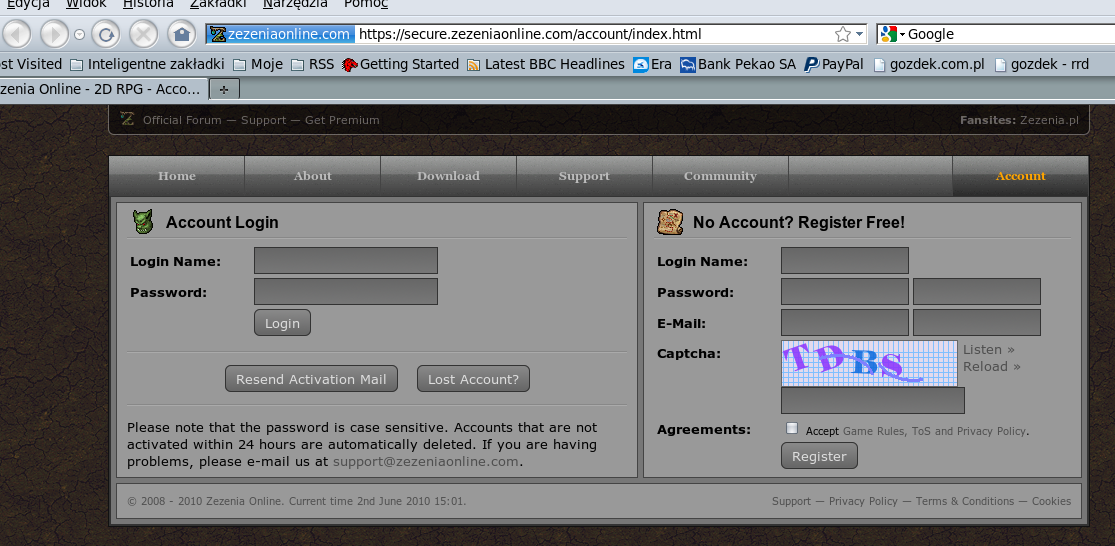This screenshot has height=546, width=1115.
Task: Bookmark page with the star icon
Action: tap(843, 34)
